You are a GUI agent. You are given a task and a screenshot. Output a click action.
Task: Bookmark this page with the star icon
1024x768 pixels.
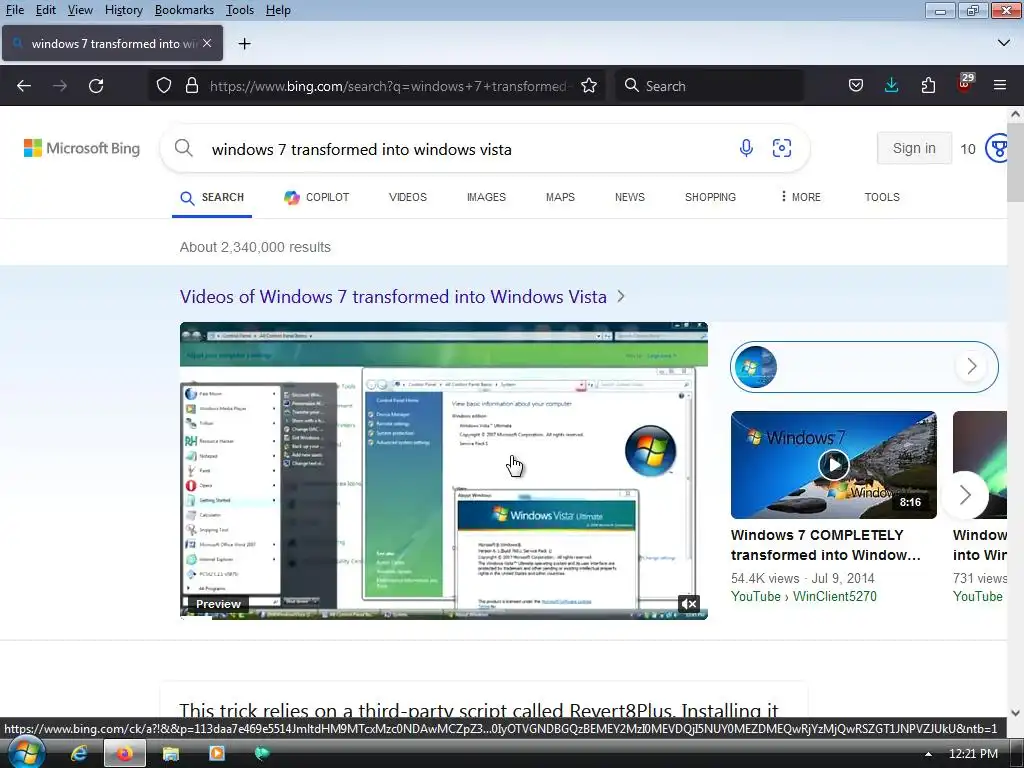pos(588,86)
